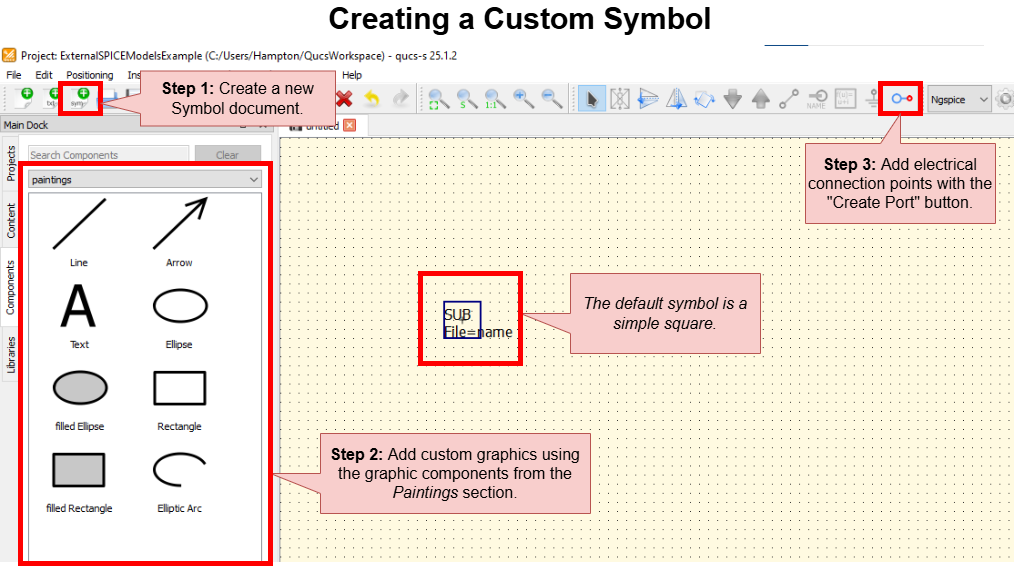Zoom in with plus magnifier
This screenshot has height=566, width=1014.
click(x=523, y=99)
